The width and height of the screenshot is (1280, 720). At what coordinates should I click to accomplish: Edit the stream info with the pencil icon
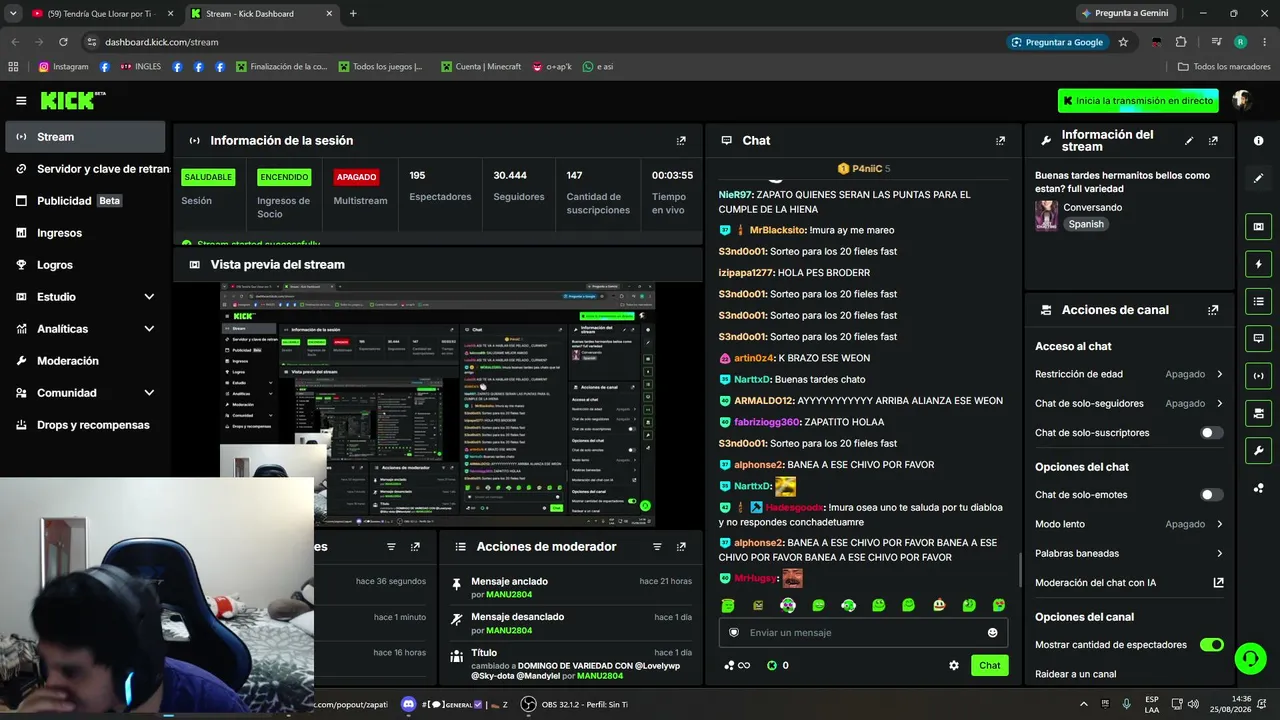[x=1189, y=141]
